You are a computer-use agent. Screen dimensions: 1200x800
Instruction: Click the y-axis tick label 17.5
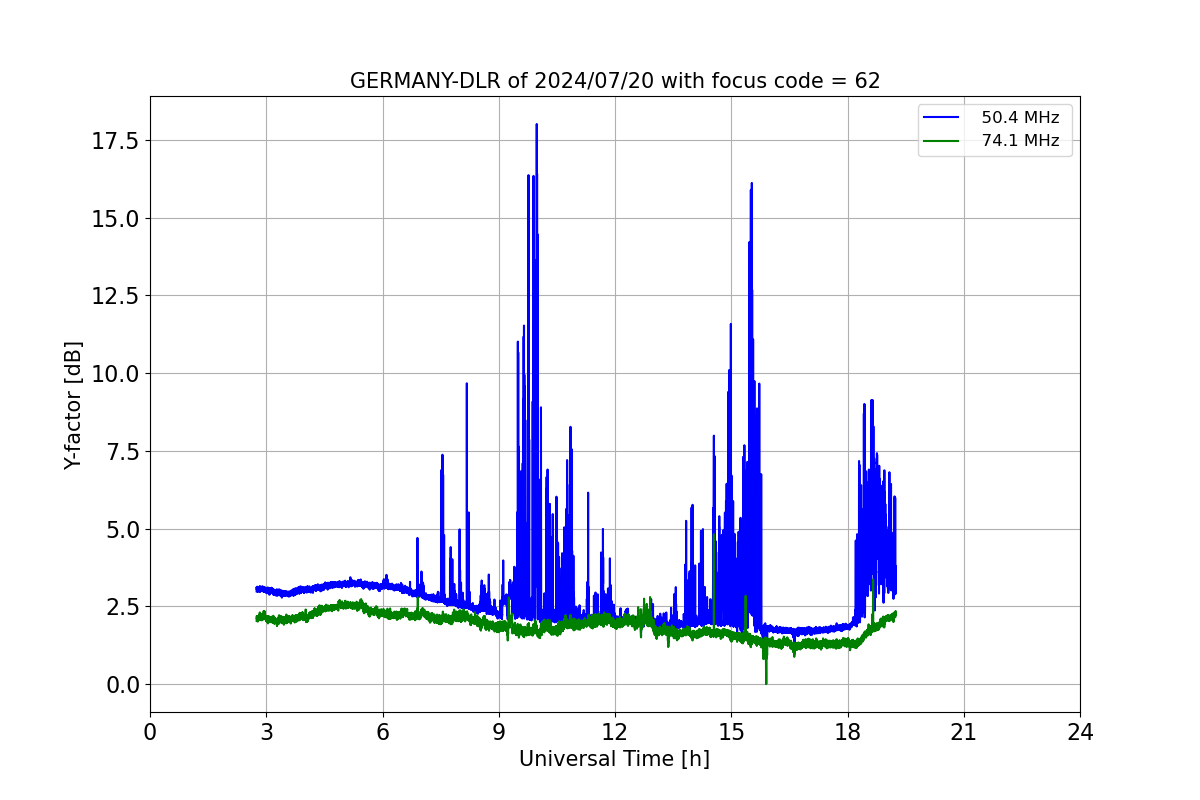pyautogui.click(x=116, y=140)
